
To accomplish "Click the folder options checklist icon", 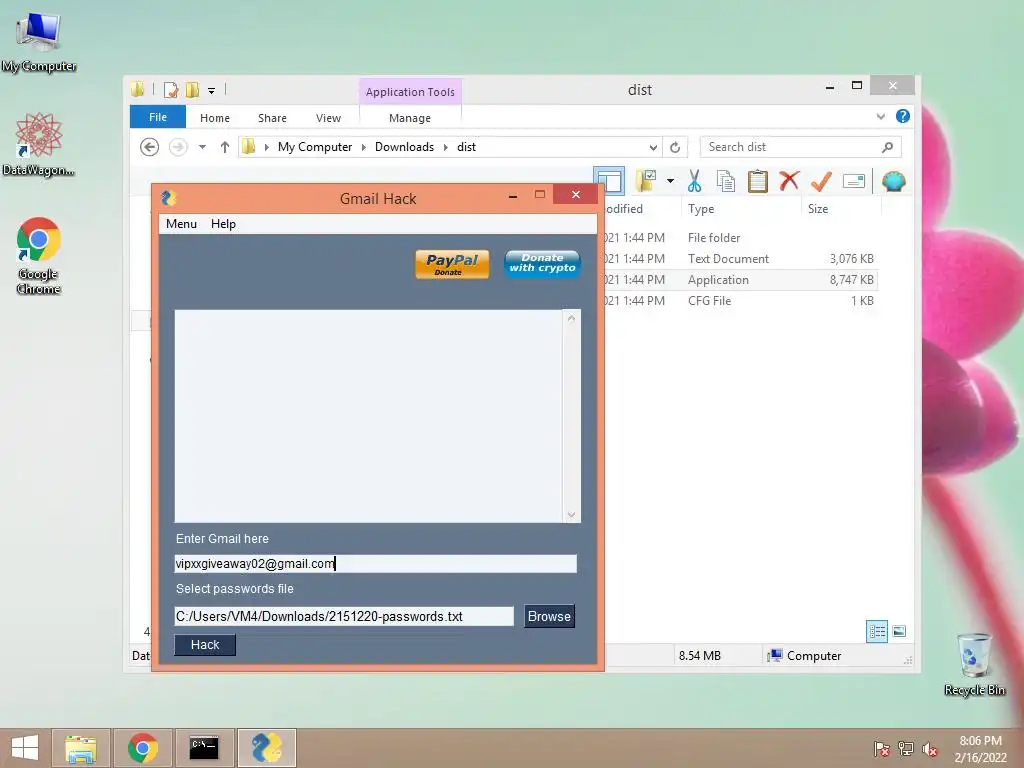I will pyautogui.click(x=646, y=181).
